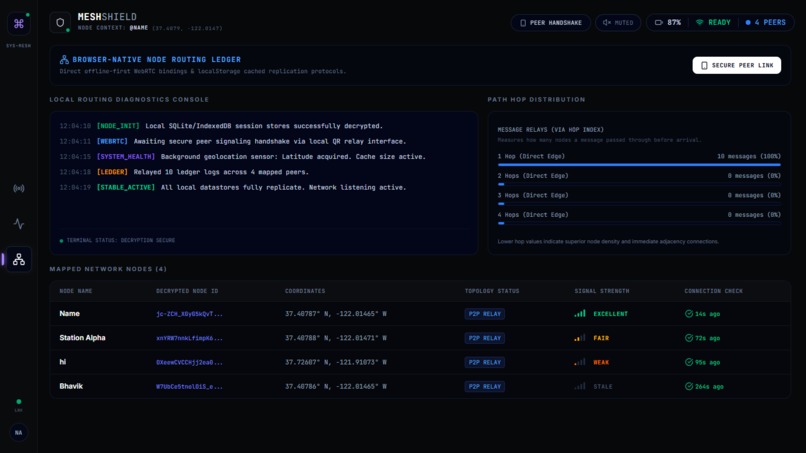Click the STABLE_ACTIVE log tag
Viewport: 806px width, 453px height.
(126, 188)
